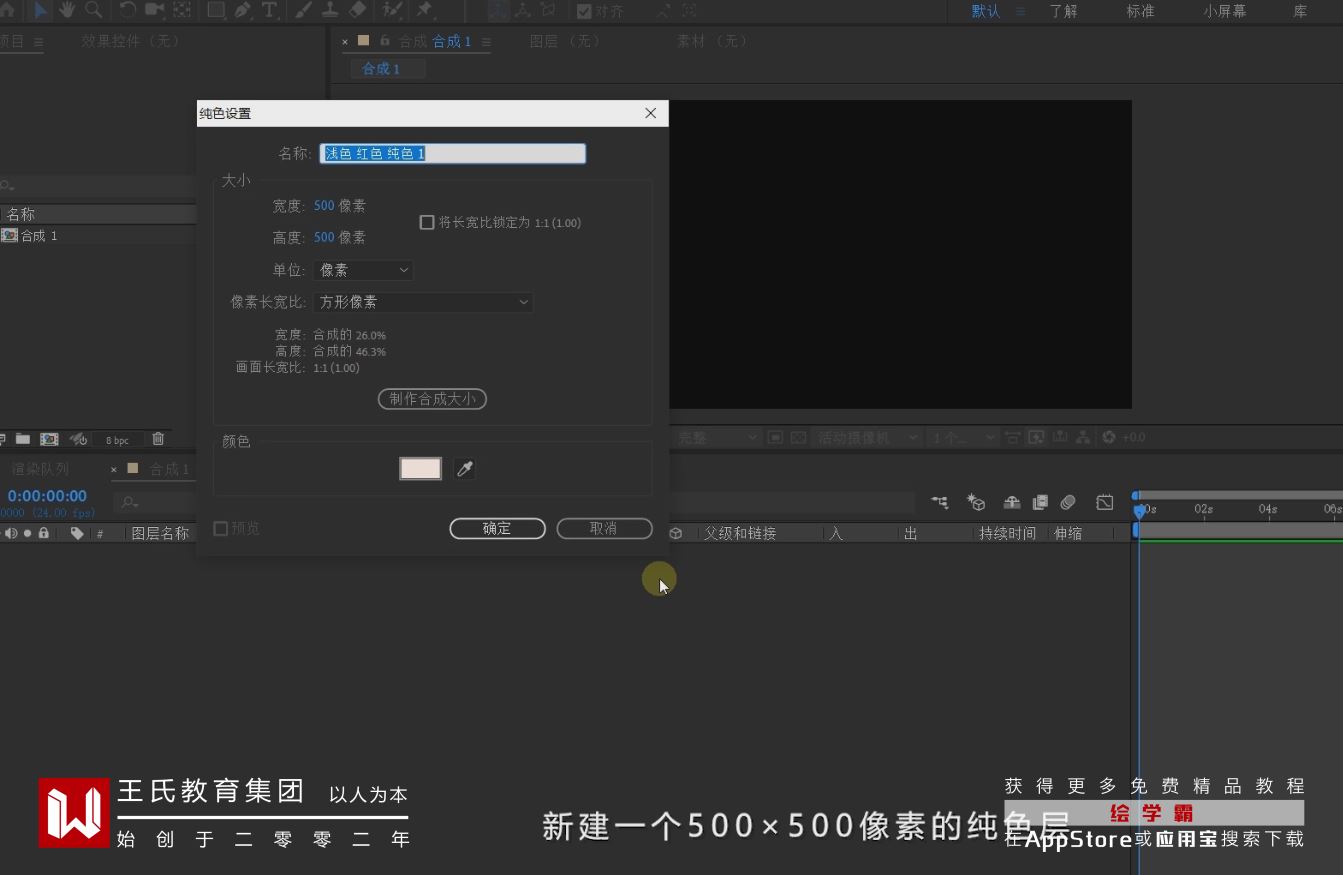This screenshot has height=875, width=1343.
Task: Select the Roto Brush tool
Action: click(392, 10)
